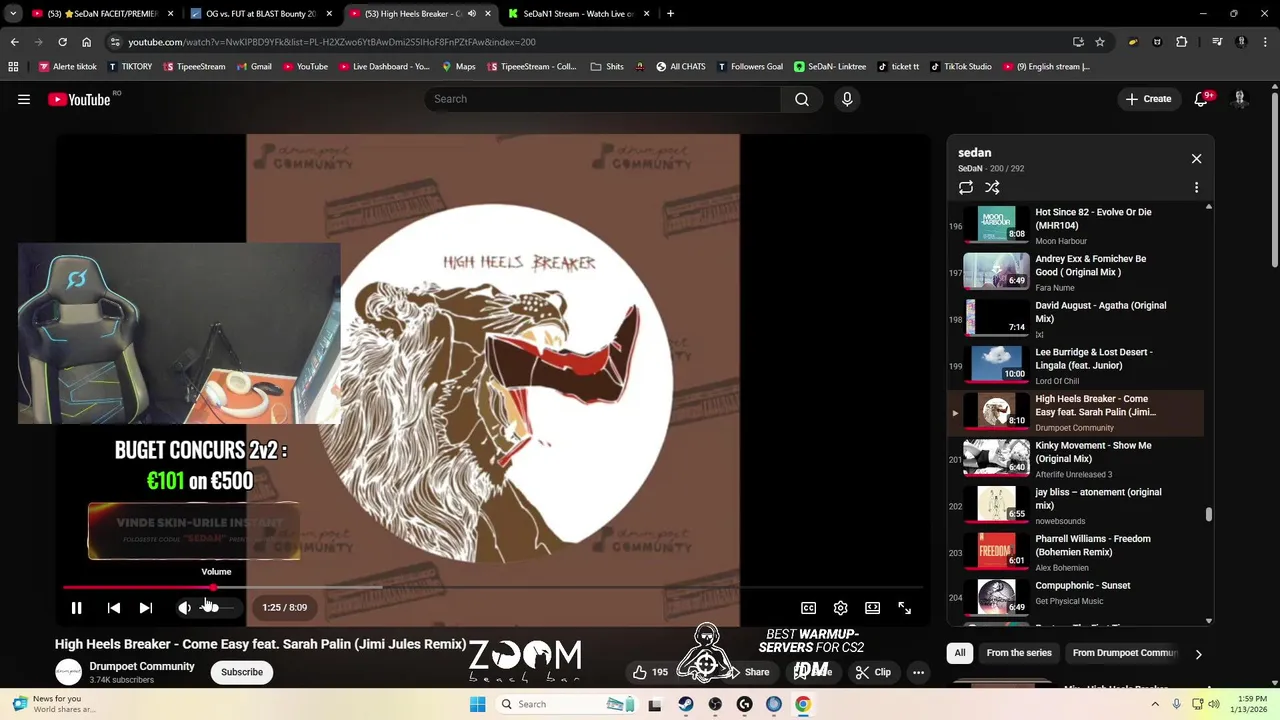Open YouTube notifications bell

(x=1202, y=99)
